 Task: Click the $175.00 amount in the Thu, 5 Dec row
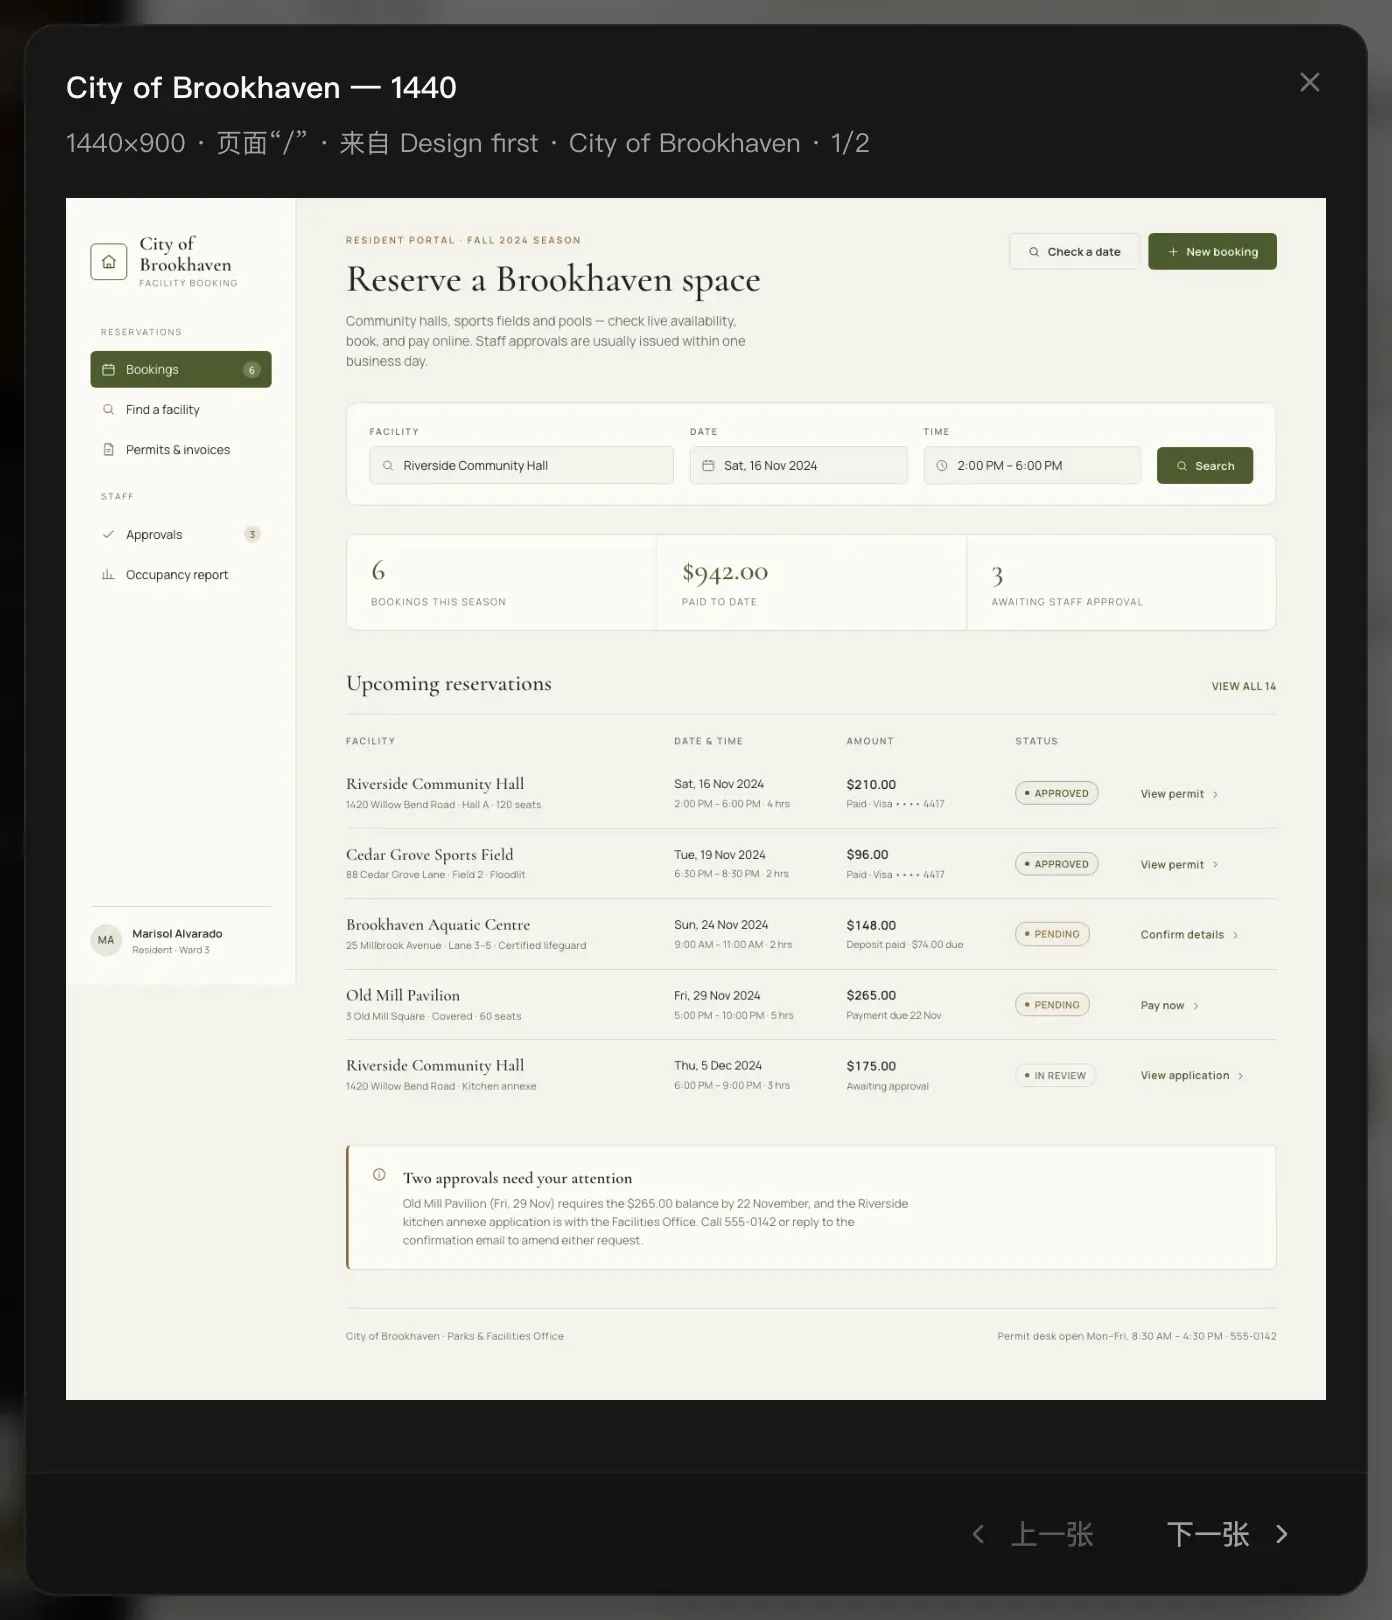[871, 1066]
